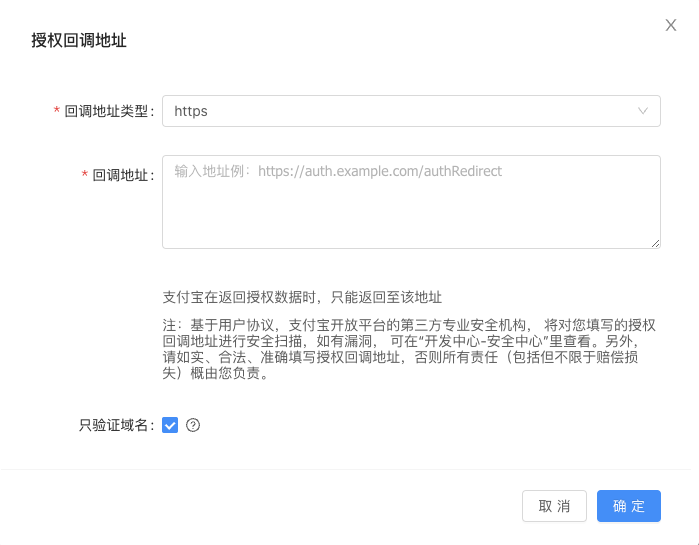This screenshot has width=699, height=545.
Task: Uncheck the 只验证域名 checkbox
Action: (x=170, y=425)
